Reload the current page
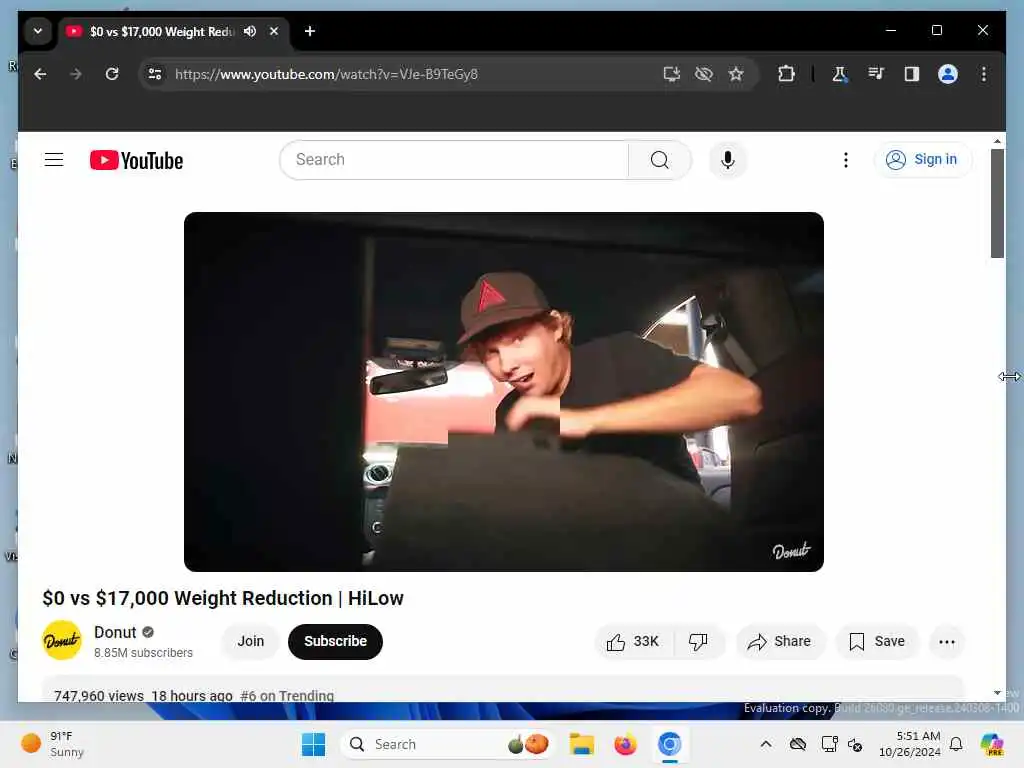Screen dimensions: 1024x768 [x=112, y=74]
